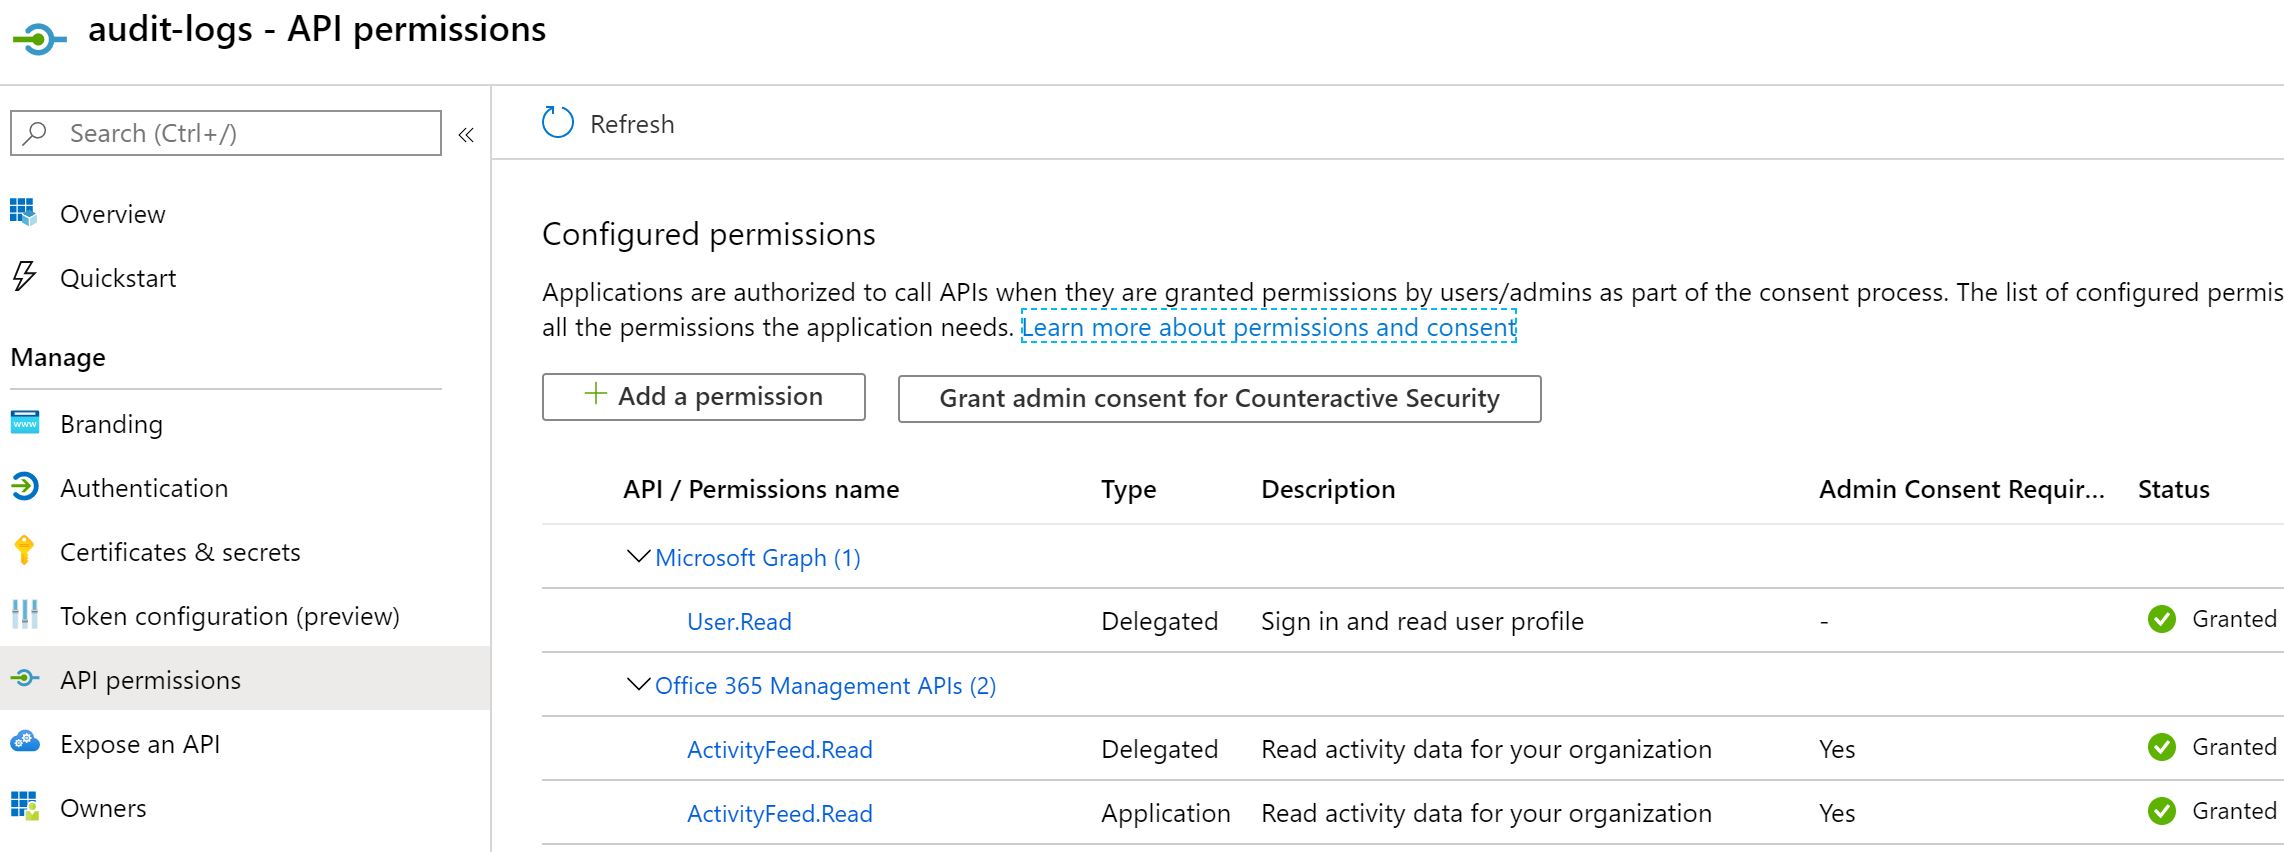Image resolution: width=2284 pixels, height=852 pixels.
Task: Open Overview via its grid icon
Action: pyautogui.click(x=23, y=213)
